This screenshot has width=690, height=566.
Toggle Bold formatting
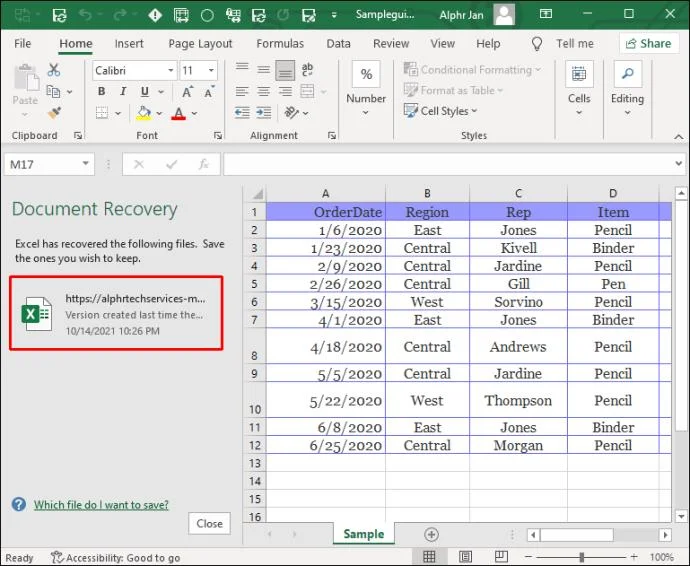[x=101, y=92]
